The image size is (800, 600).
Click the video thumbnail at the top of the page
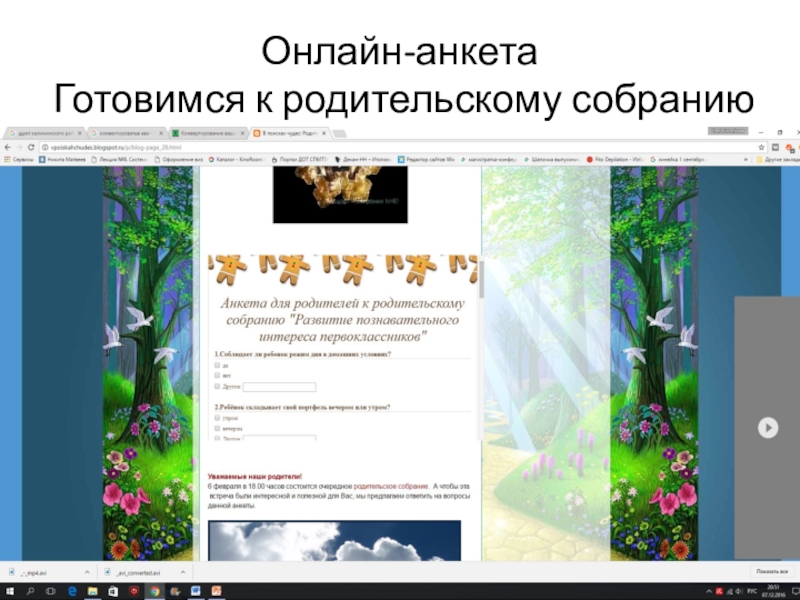click(340, 194)
